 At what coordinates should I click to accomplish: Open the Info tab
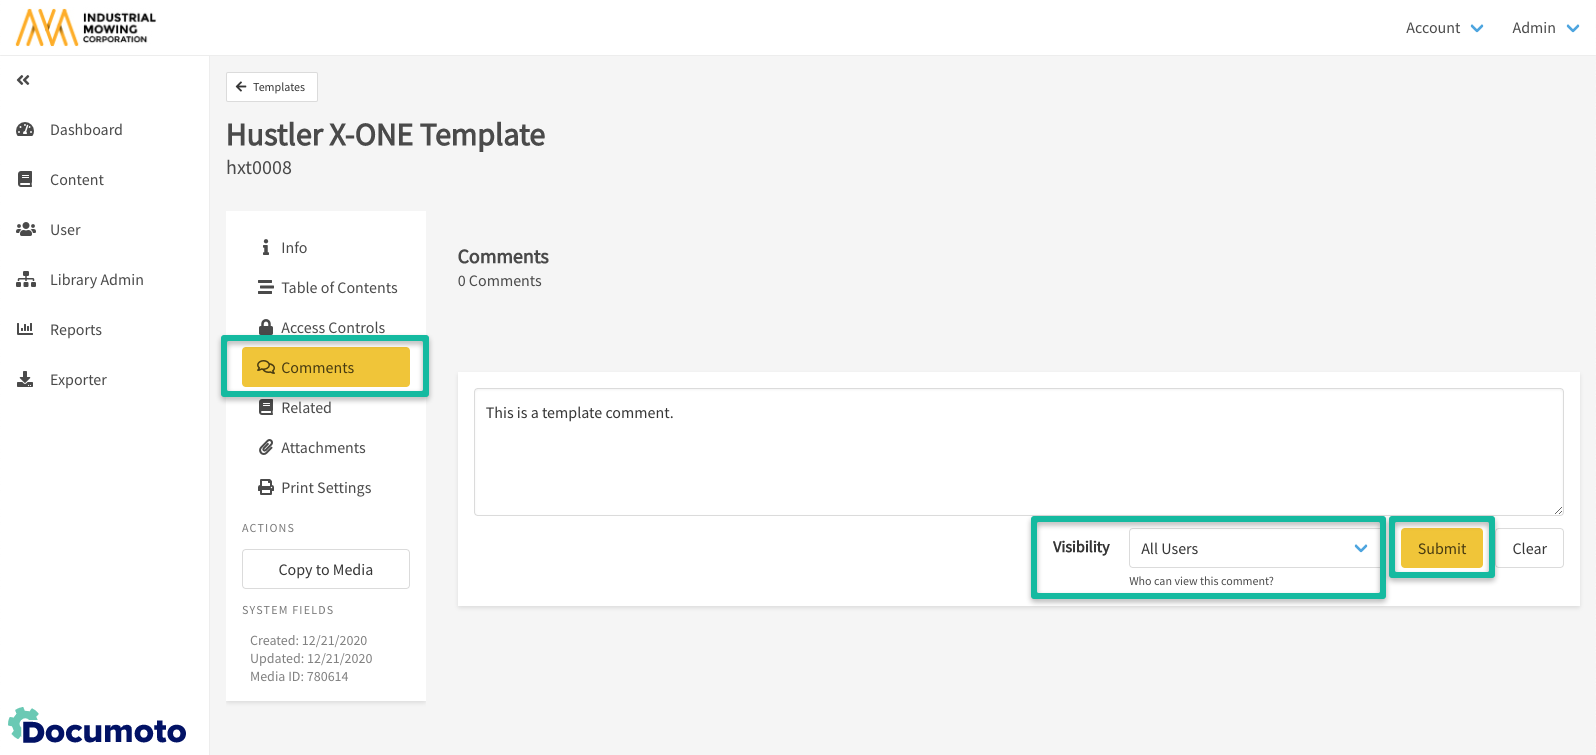click(293, 248)
